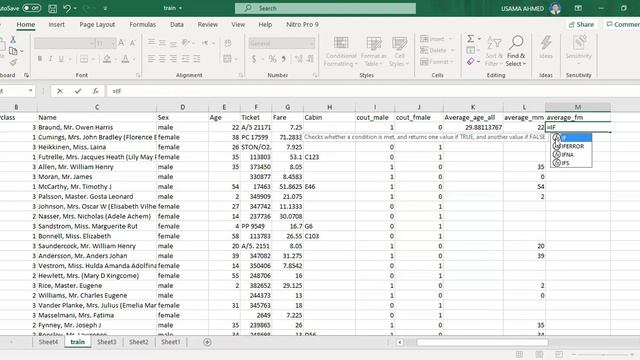Open Cell Styles gallery
This screenshot has width=640, height=360.
pyautogui.click(x=399, y=51)
